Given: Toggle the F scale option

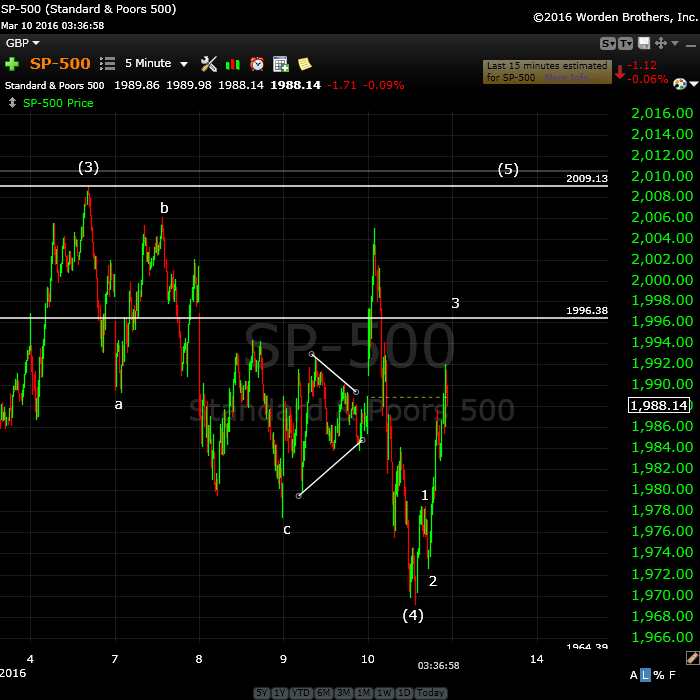Looking at the screenshot, I should [x=672, y=675].
